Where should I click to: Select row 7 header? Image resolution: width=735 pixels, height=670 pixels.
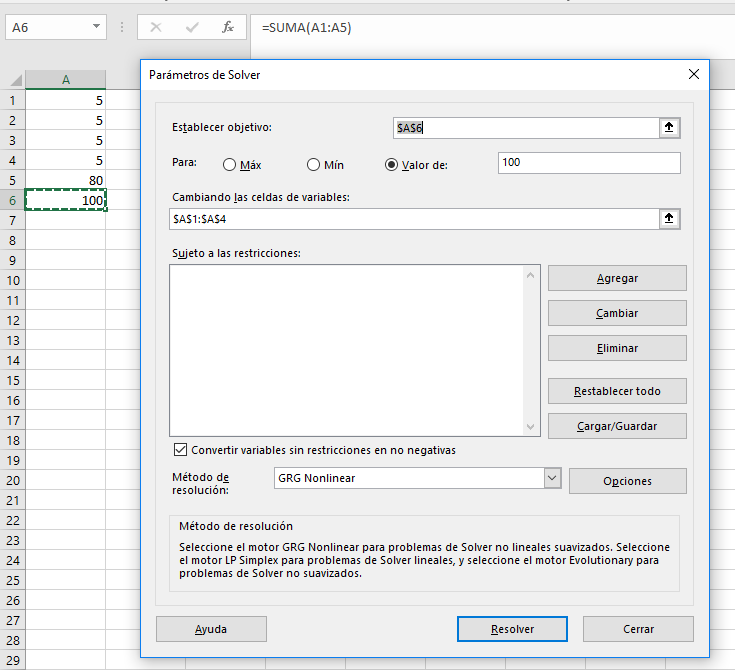coord(13,220)
